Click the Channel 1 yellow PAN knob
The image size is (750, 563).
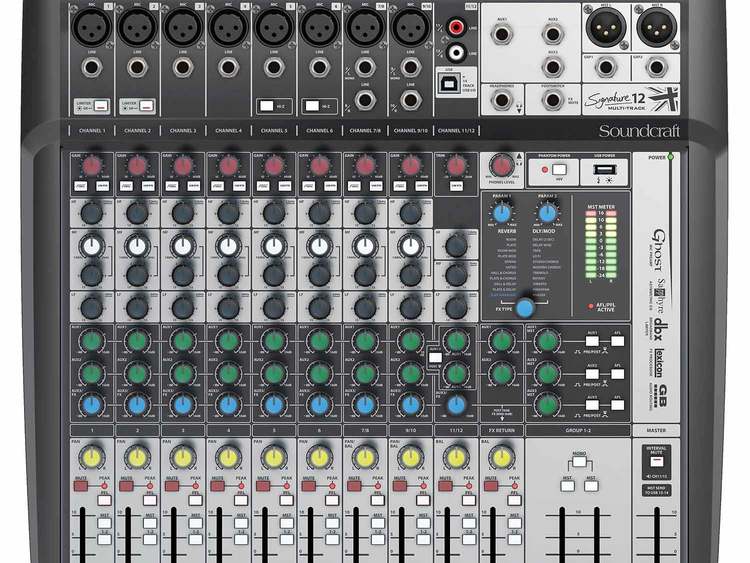[92, 458]
